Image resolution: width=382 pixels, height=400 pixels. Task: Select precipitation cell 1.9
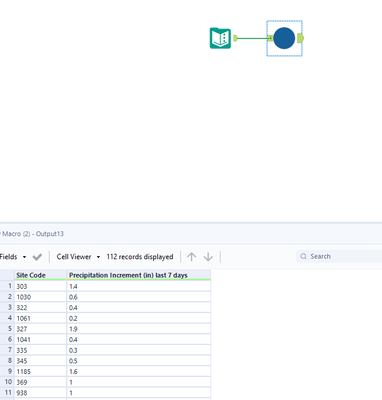pos(139,329)
